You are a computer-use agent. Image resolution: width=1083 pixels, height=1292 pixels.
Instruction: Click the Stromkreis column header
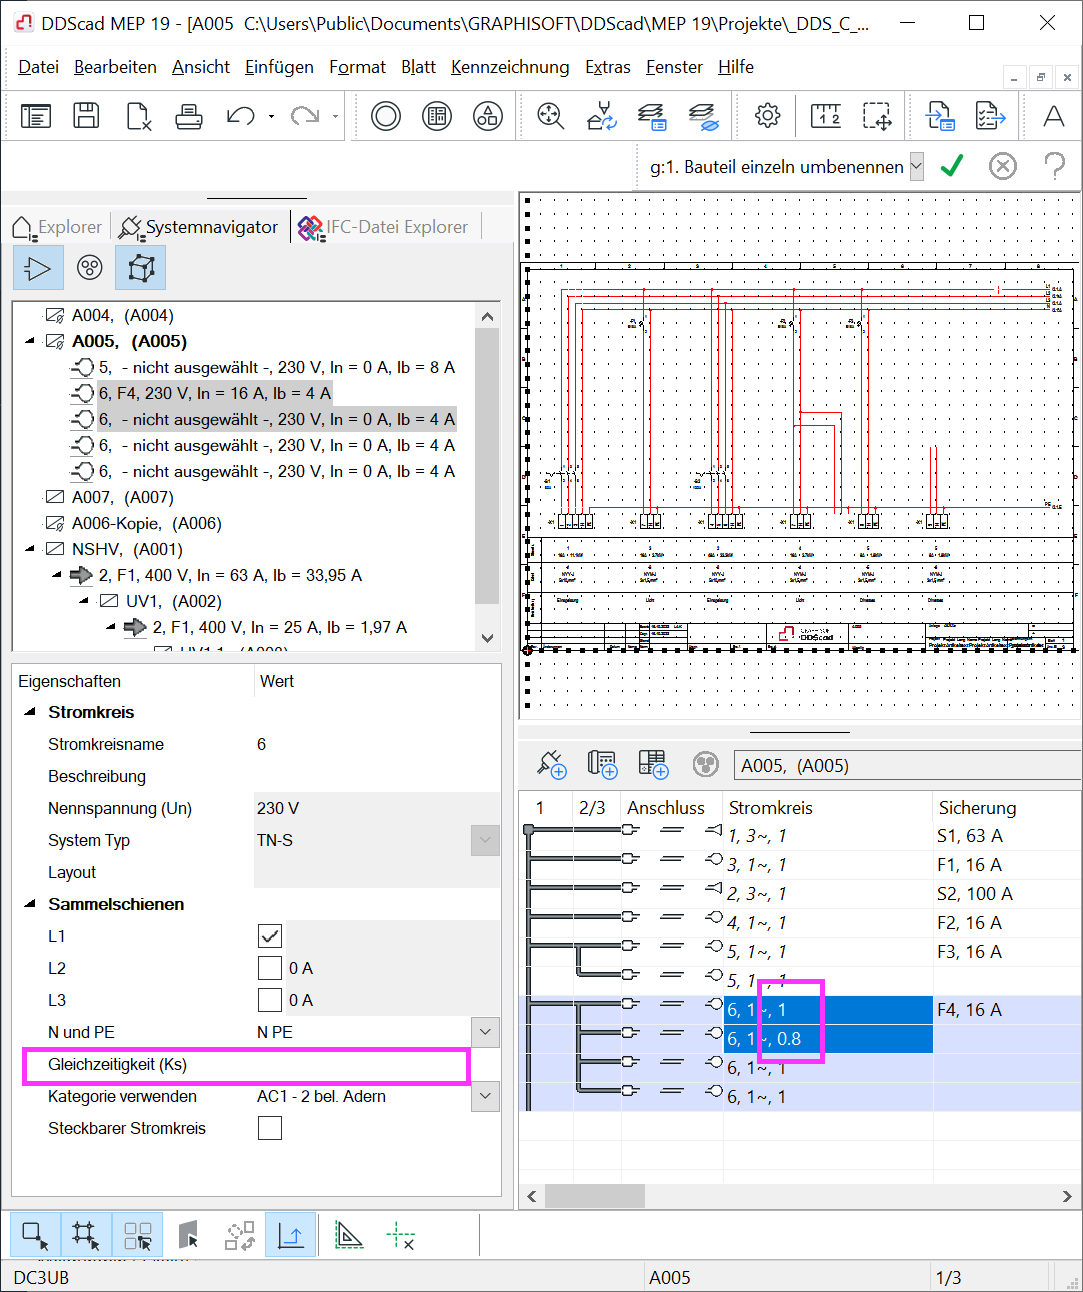[770, 808]
